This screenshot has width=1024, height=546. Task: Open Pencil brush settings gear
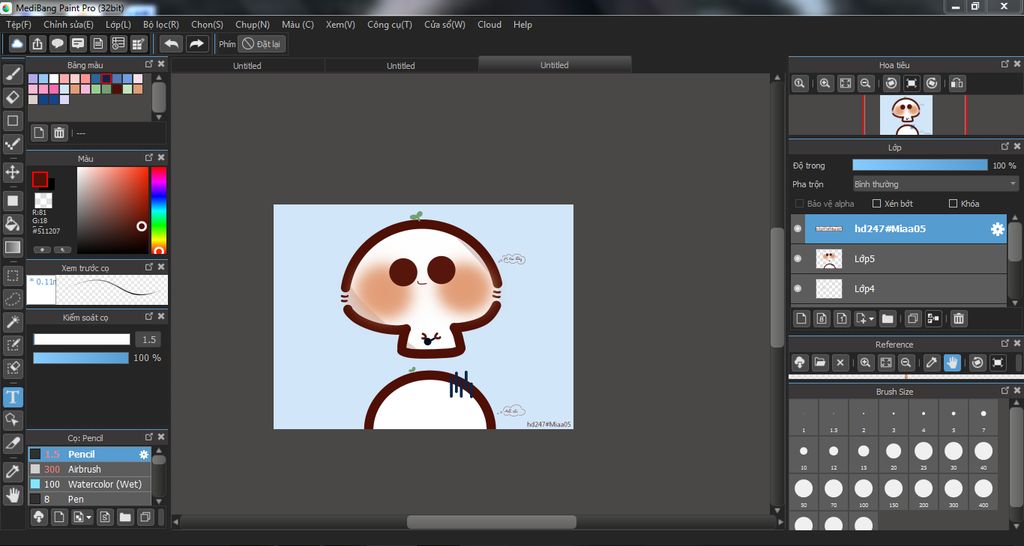coord(144,455)
